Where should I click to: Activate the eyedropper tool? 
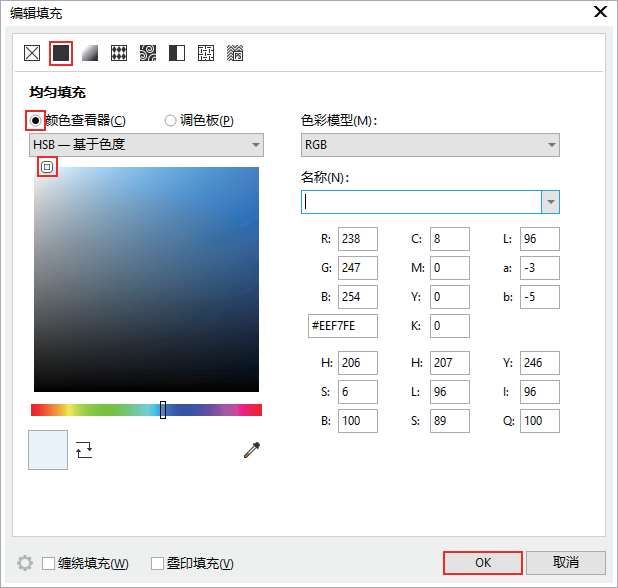tap(252, 450)
